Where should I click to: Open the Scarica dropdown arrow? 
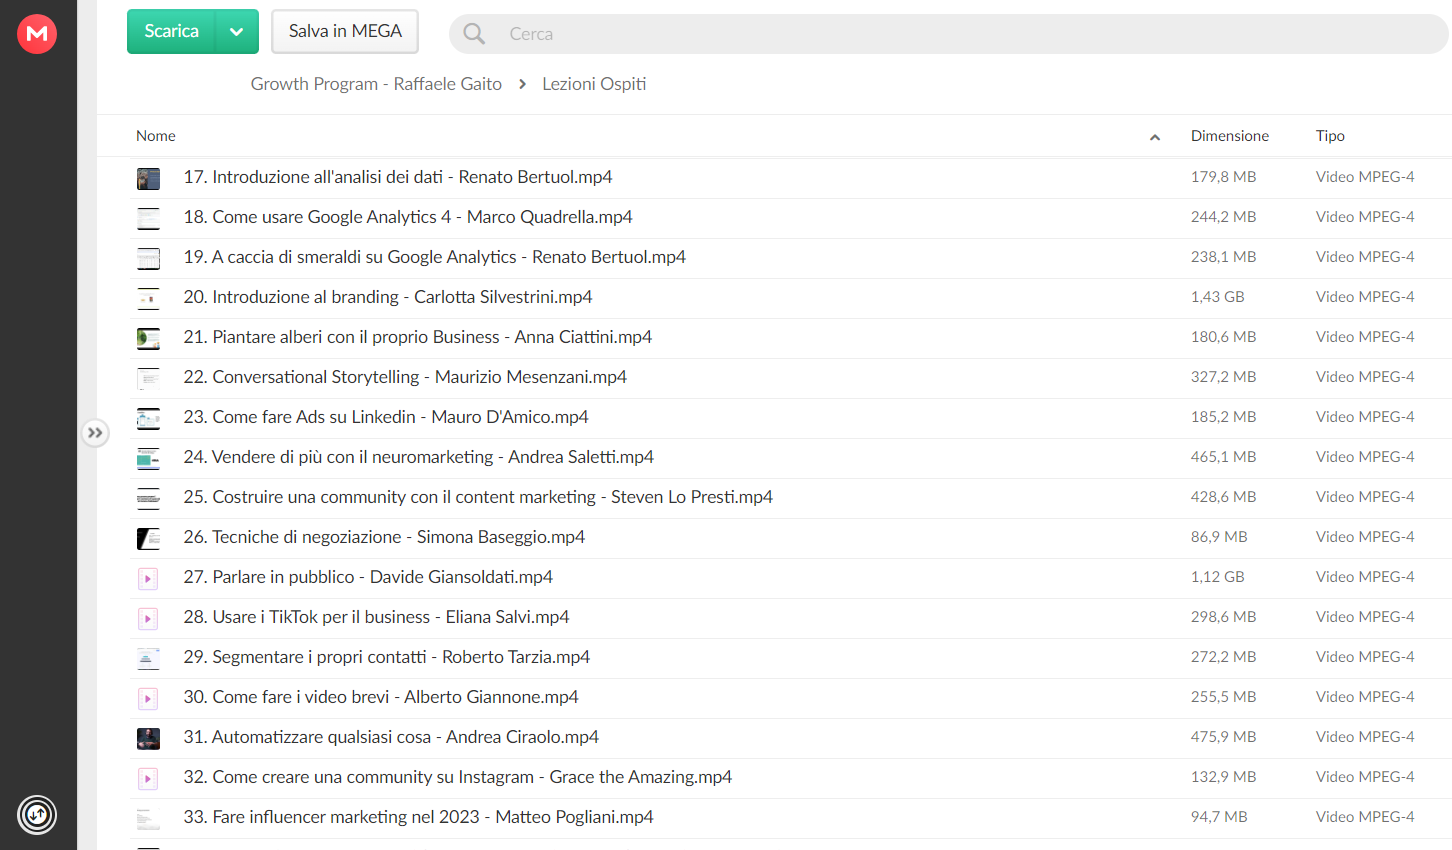pos(237,32)
